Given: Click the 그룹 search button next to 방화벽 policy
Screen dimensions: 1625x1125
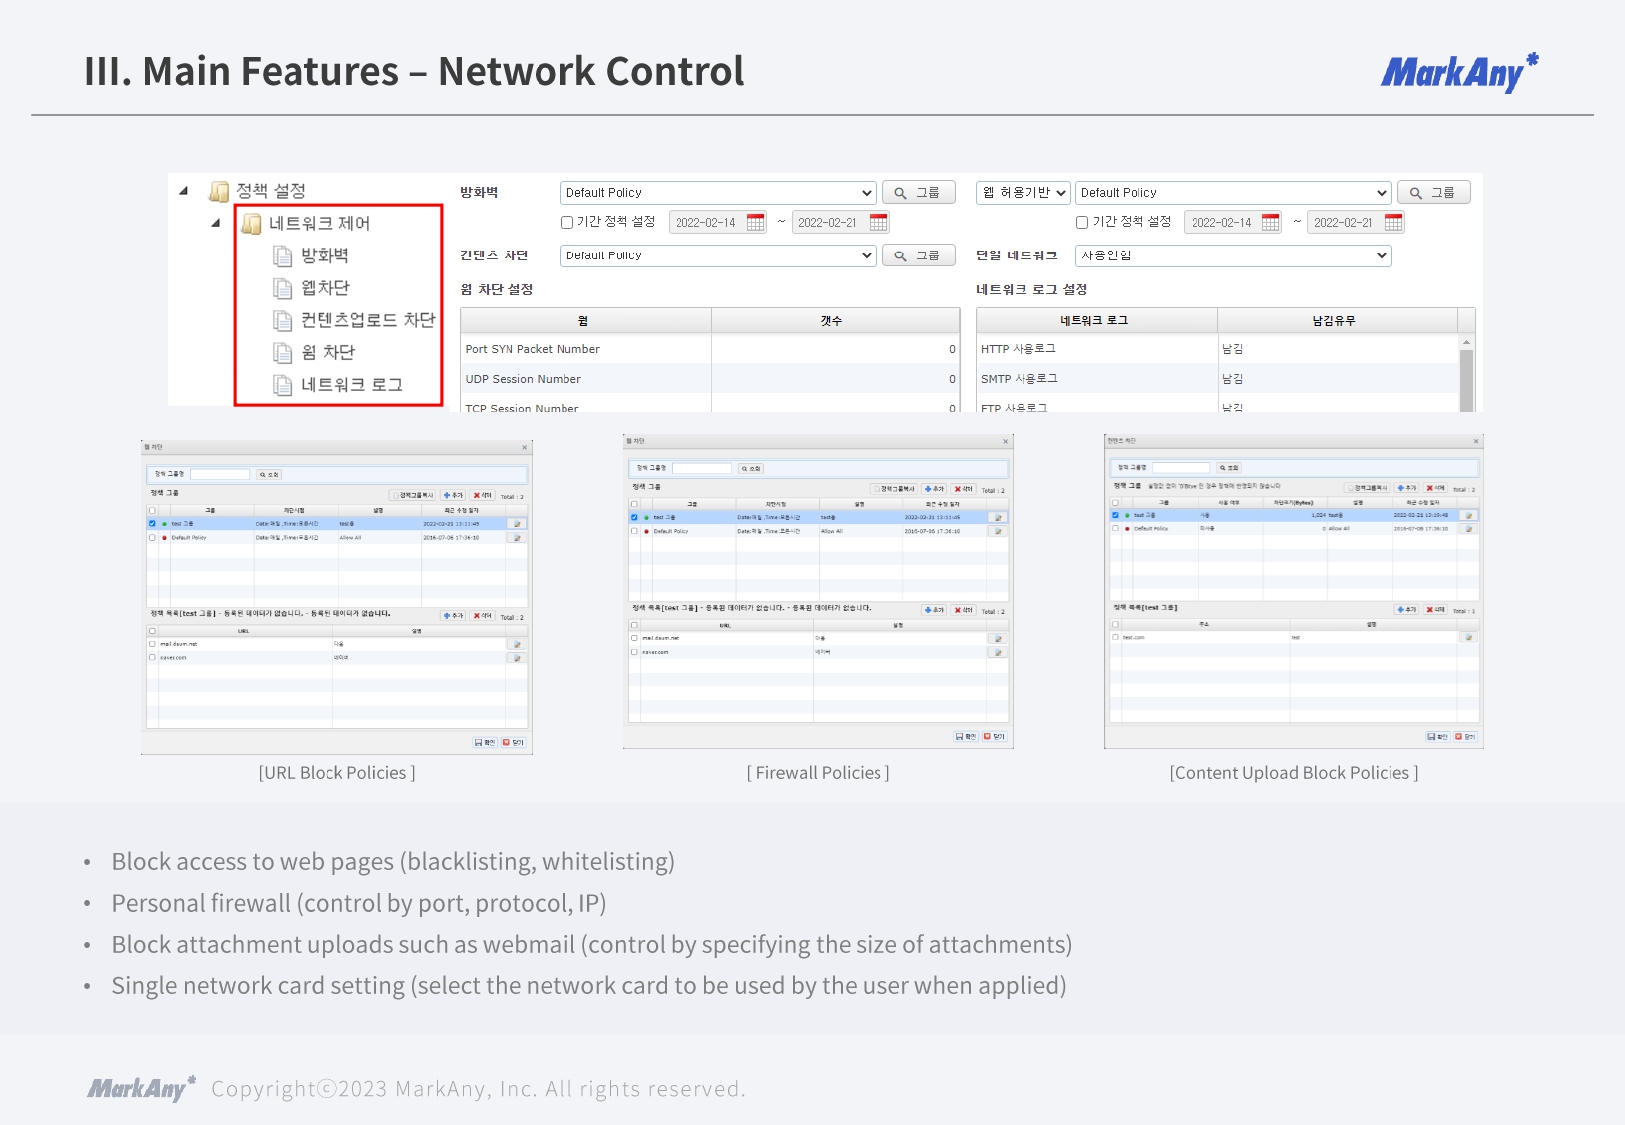Looking at the screenshot, I should (x=918, y=193).
